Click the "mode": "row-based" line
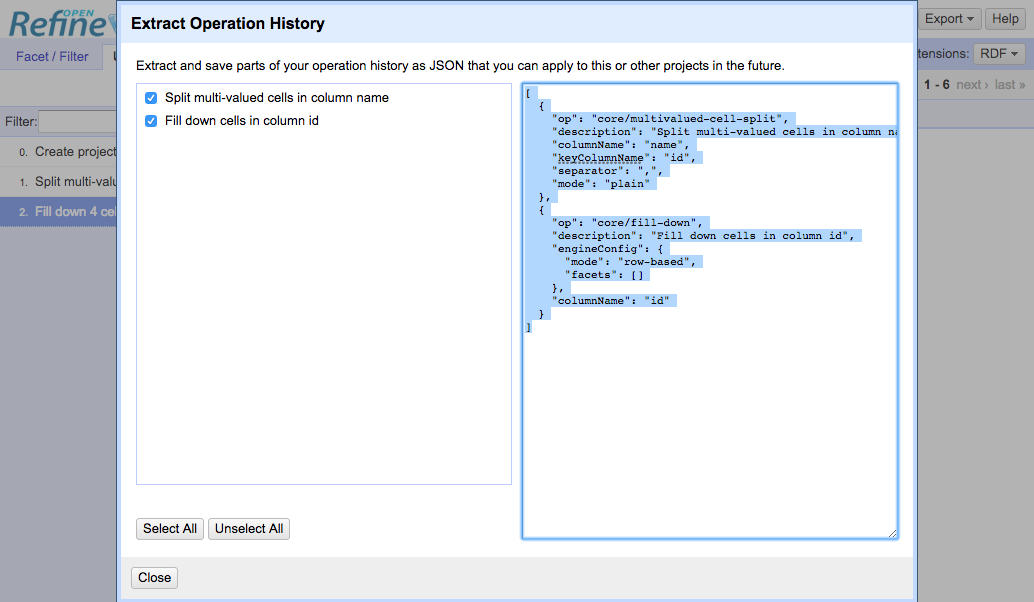This screenshot has height=602, width=1034. (x=630, y=262)
